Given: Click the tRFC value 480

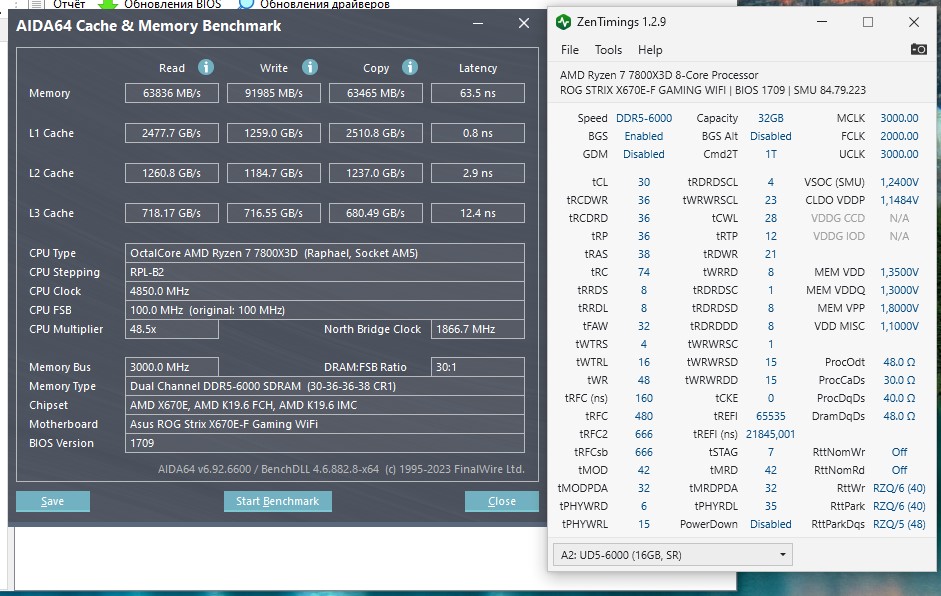Looking at the screenshot, I should point(644,416).
